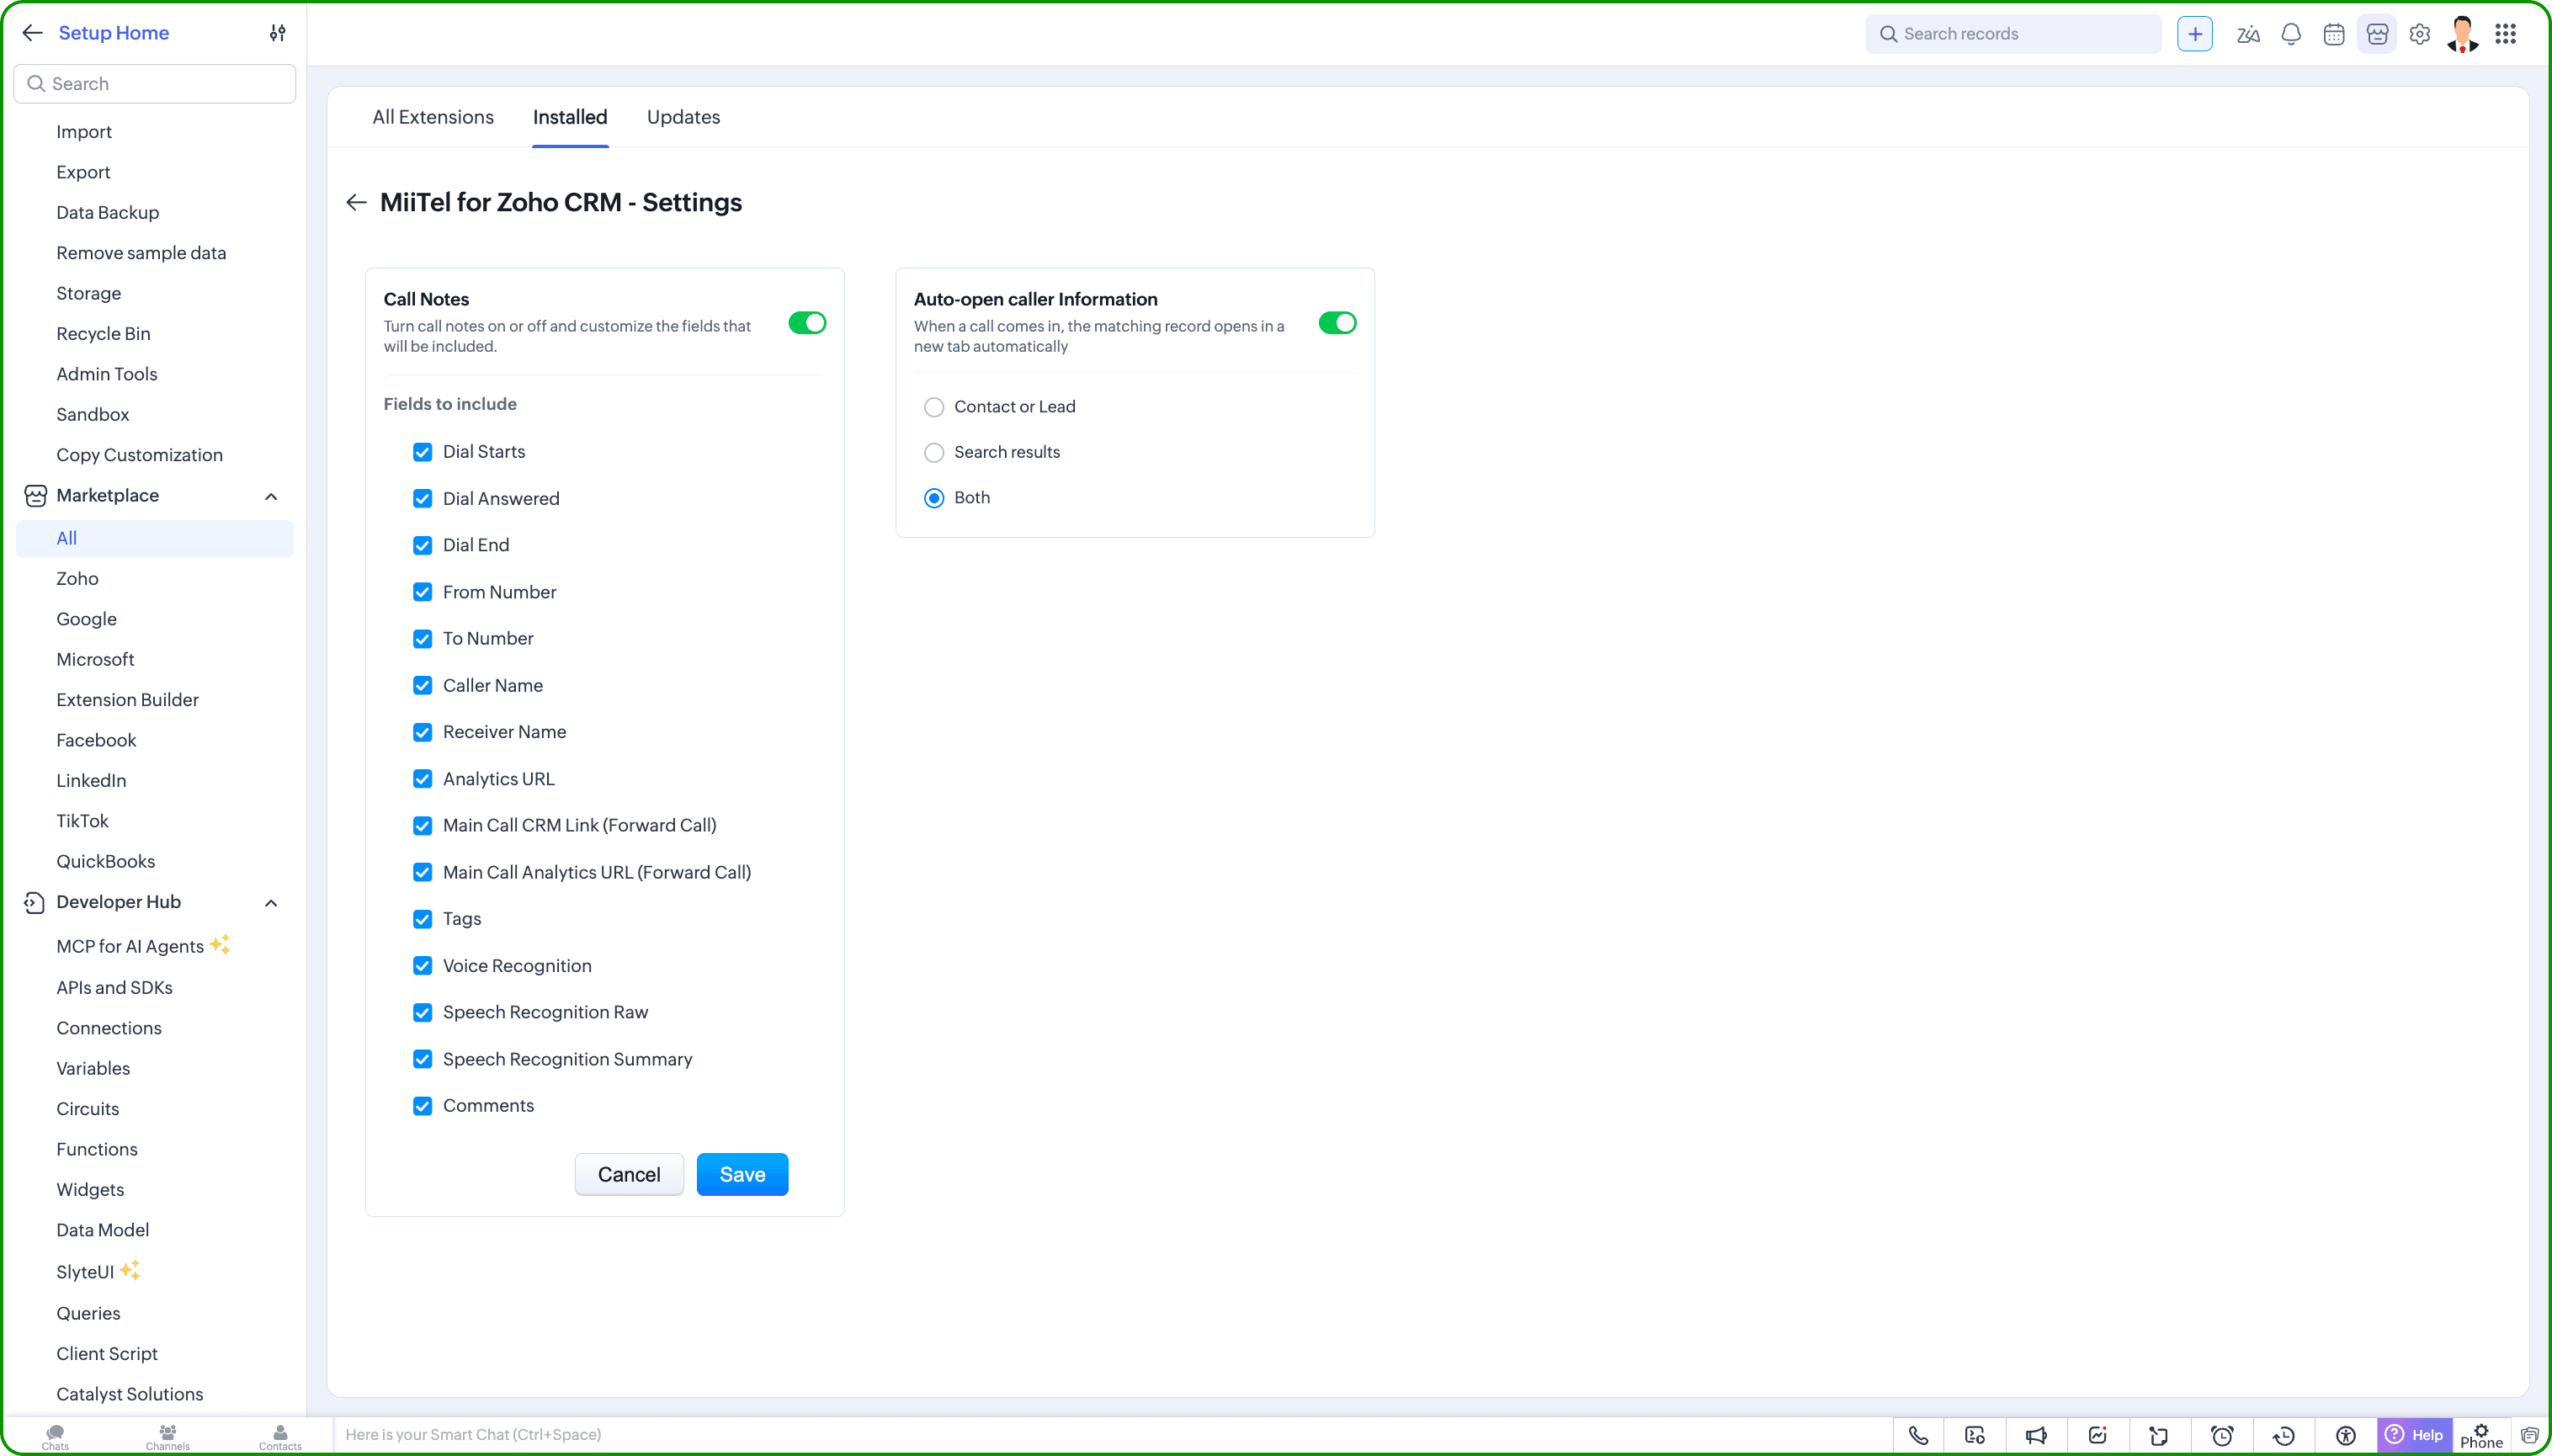The image size is (2552, 1456).
Task: Open Sandbox in sidebar
Action: click(x=93, y=415)
